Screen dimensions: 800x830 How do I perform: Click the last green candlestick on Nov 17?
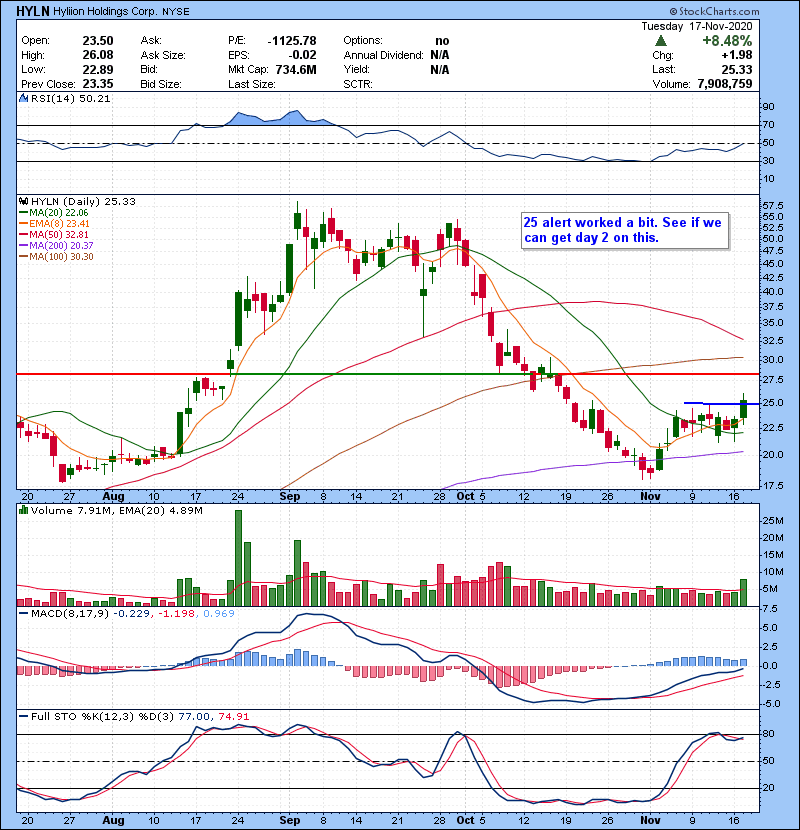click(x=743, y=409)
